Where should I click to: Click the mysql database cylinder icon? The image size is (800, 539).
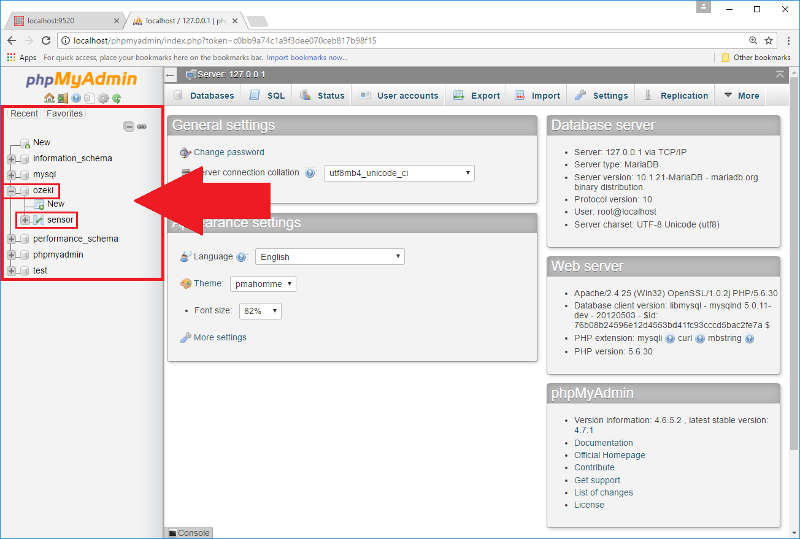[24, 175]
